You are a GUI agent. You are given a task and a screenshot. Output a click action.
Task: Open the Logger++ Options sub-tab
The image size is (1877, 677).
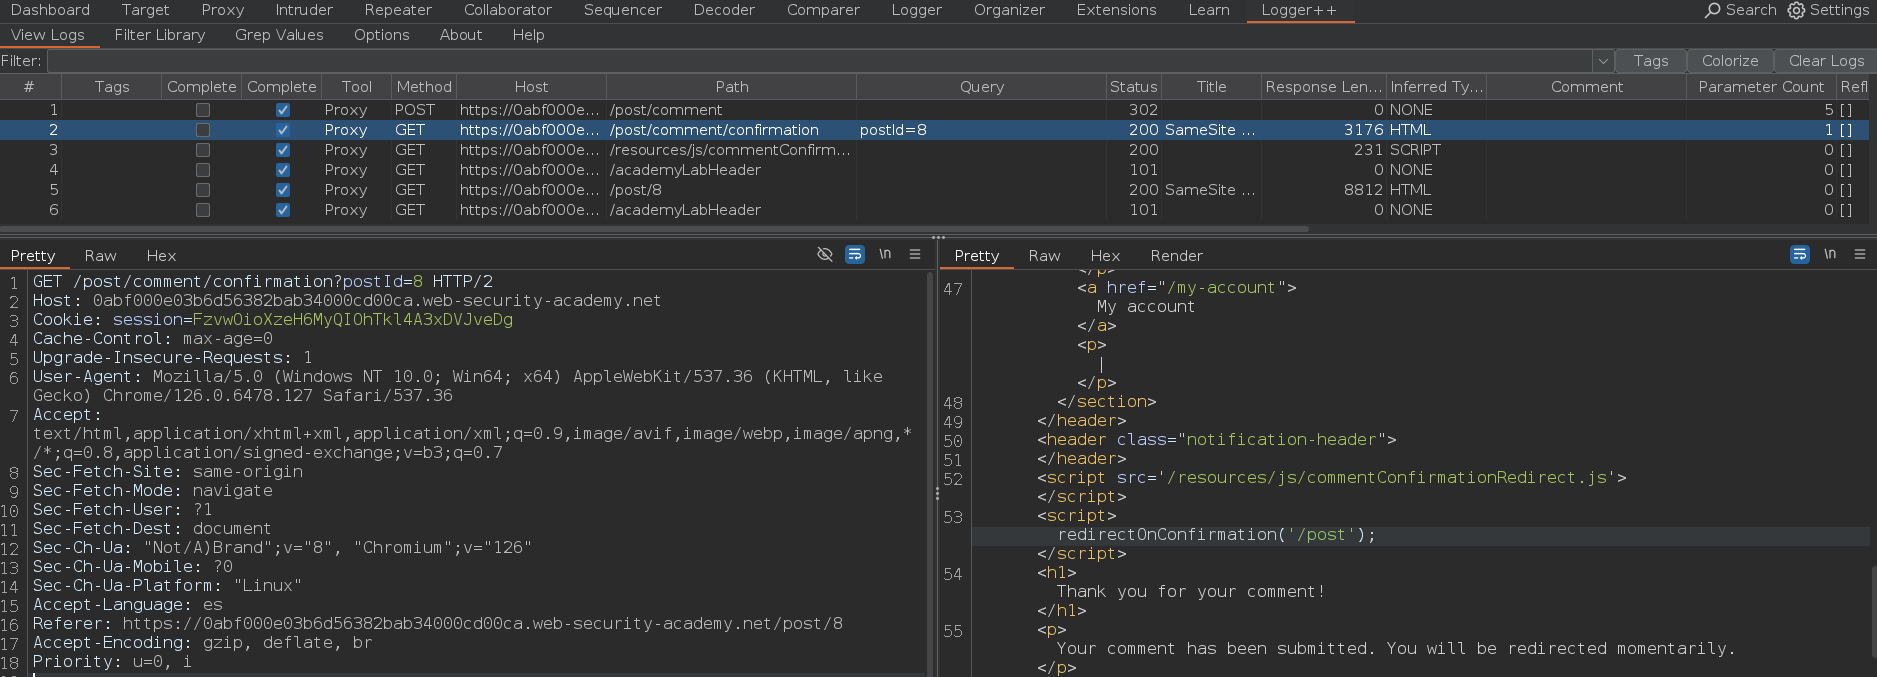(x=382, y=35)
